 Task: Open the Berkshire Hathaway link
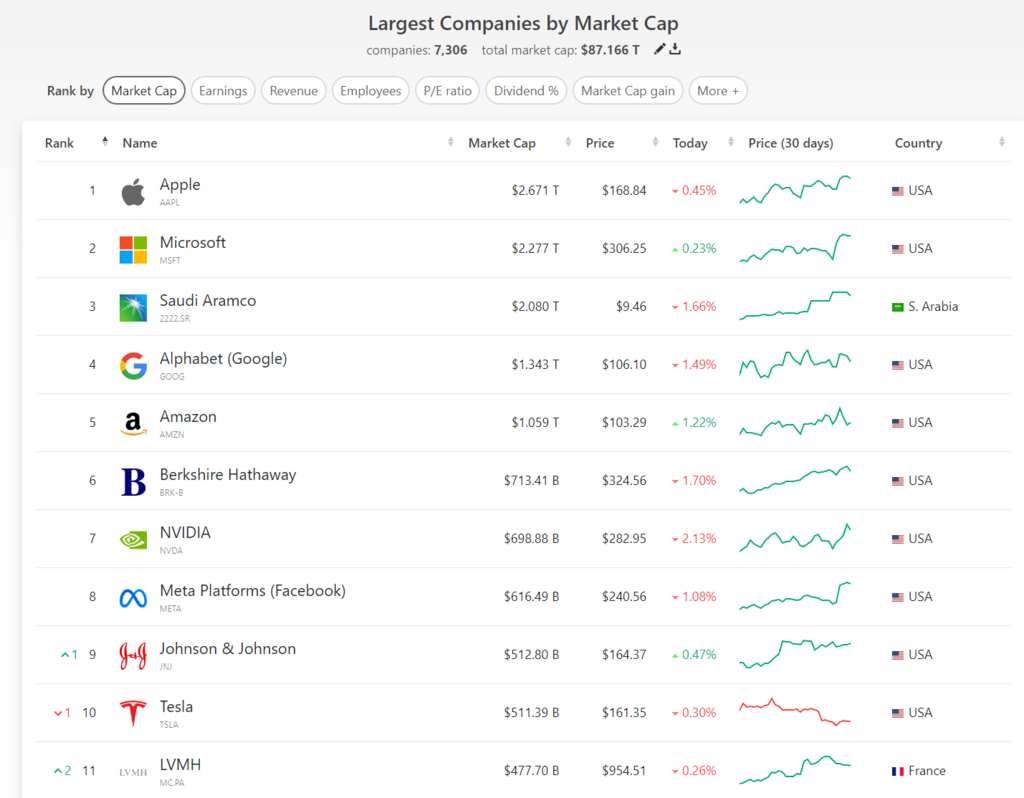[x=228, y=475]
